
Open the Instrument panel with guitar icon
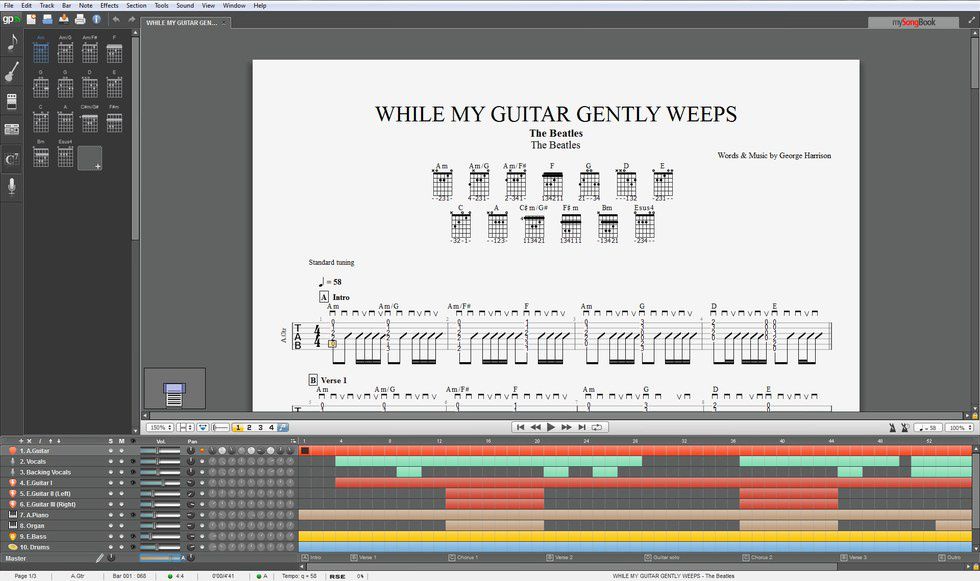(12, 71)
